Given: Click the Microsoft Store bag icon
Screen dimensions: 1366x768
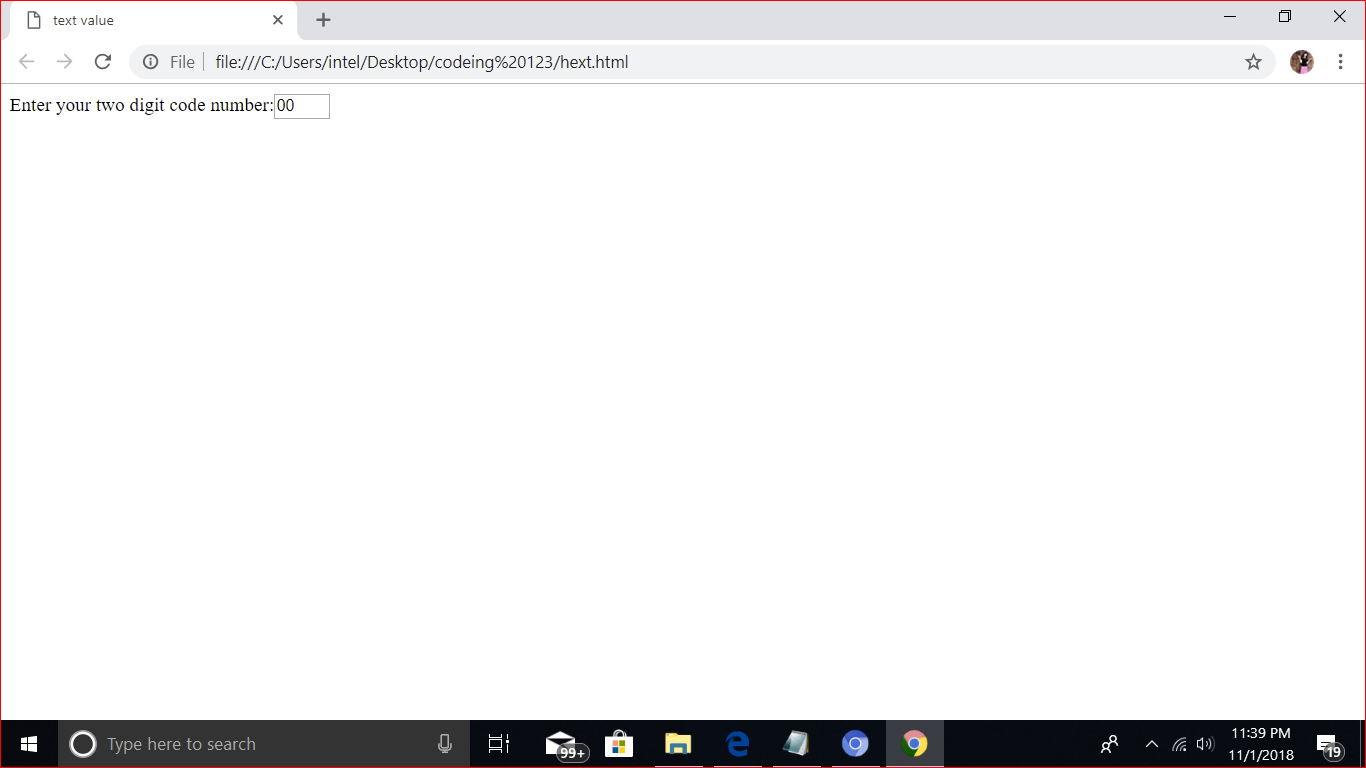Looking at the screenshot, I should click(x=619, y=744).
